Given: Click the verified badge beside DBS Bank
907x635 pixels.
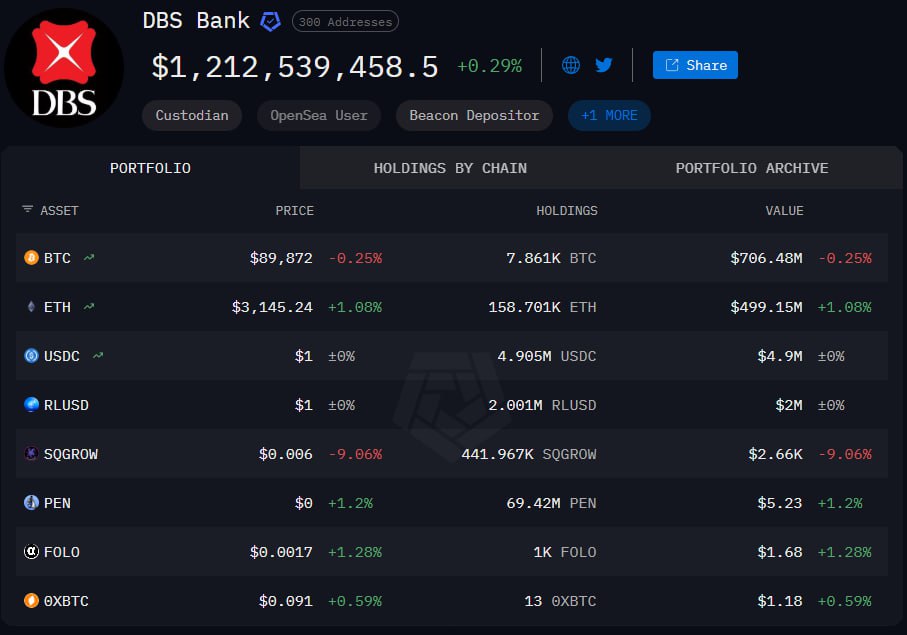Looking at the screenshot, I should (270, 21).
